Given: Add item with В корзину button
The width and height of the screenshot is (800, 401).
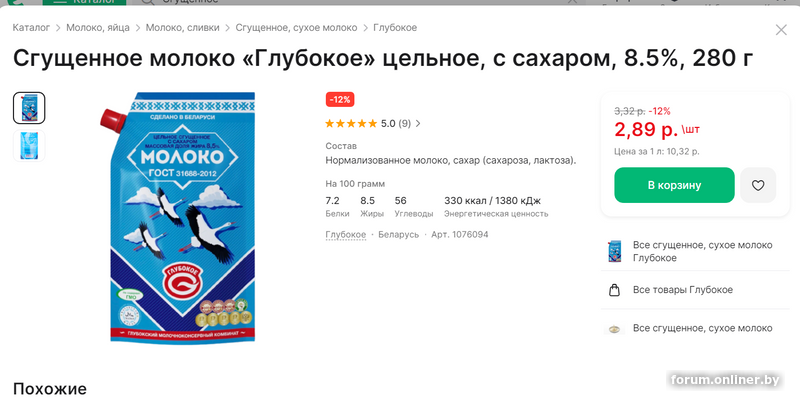Looking at the screenshot, I should pyautogui.click(x=674, y=185).
